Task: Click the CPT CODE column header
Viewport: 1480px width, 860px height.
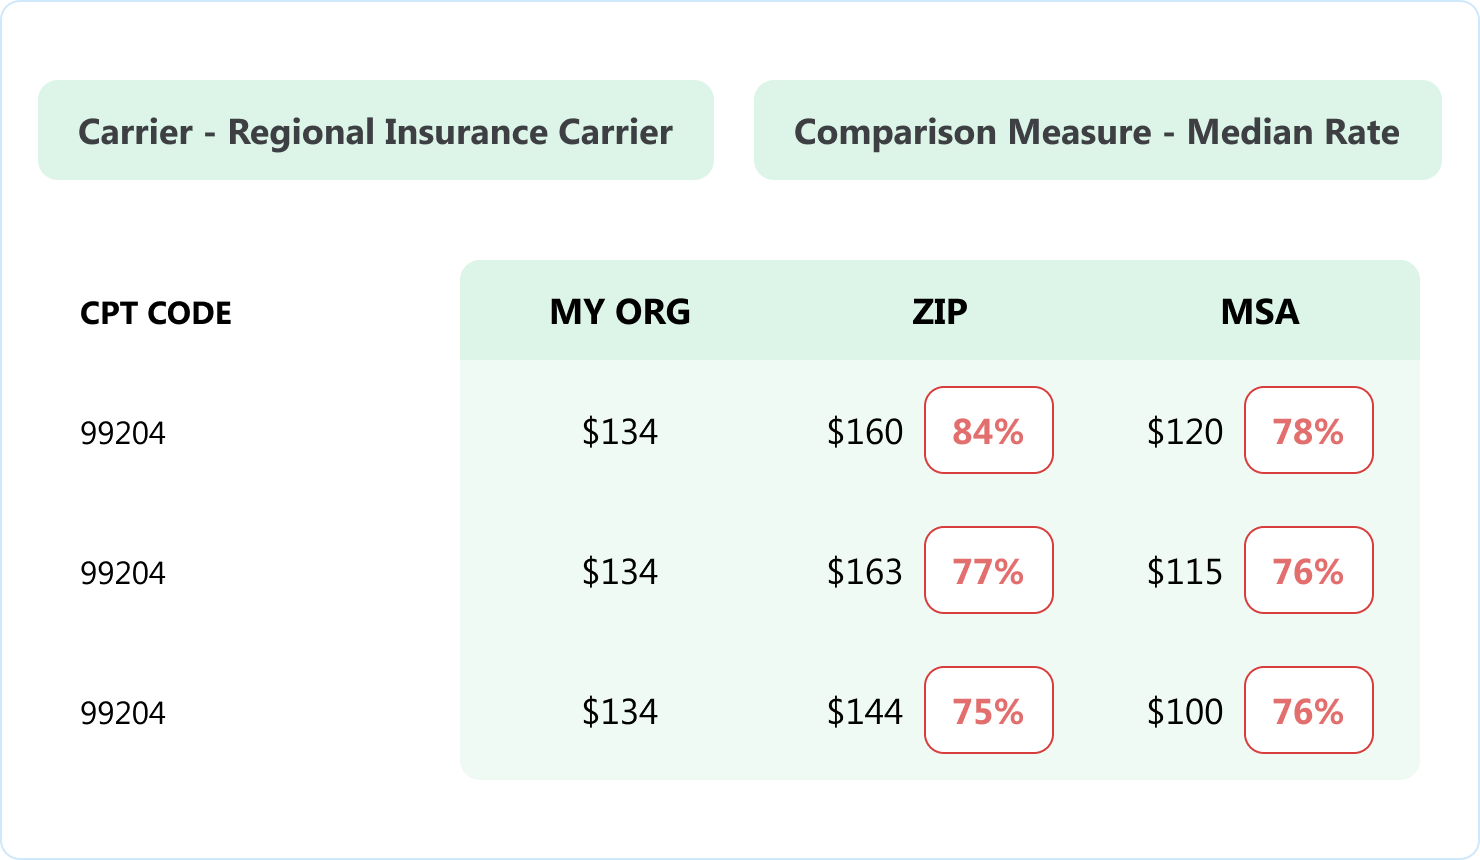Action: point(156,313)
